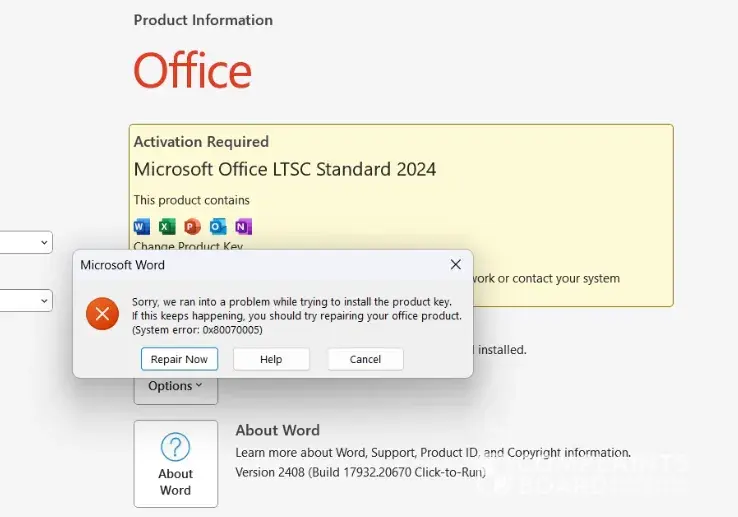Click the PowerPoint app icon
The width and height of the screenshot is (738, 517).
(192, 226)
